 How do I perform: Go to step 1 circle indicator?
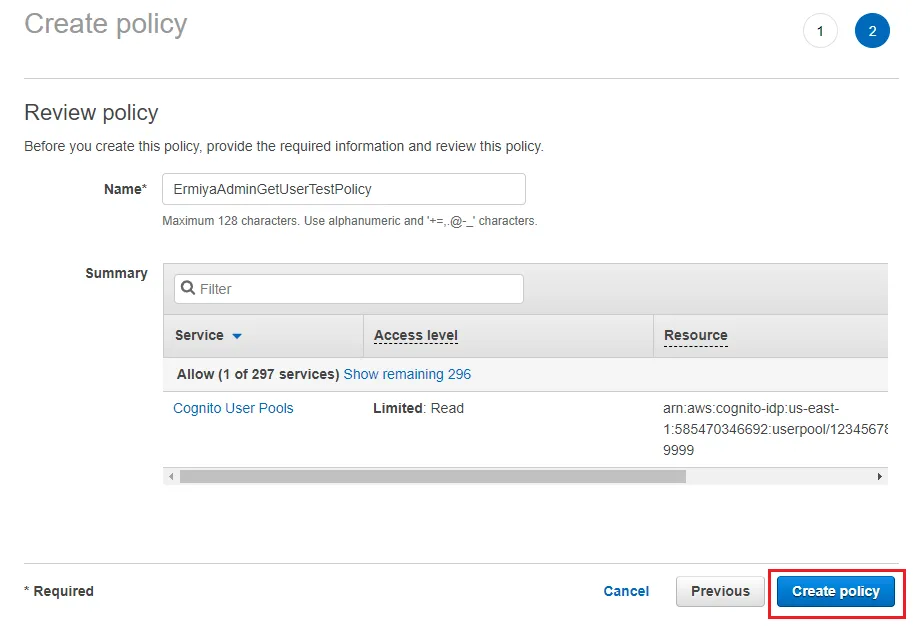point(820,31)
